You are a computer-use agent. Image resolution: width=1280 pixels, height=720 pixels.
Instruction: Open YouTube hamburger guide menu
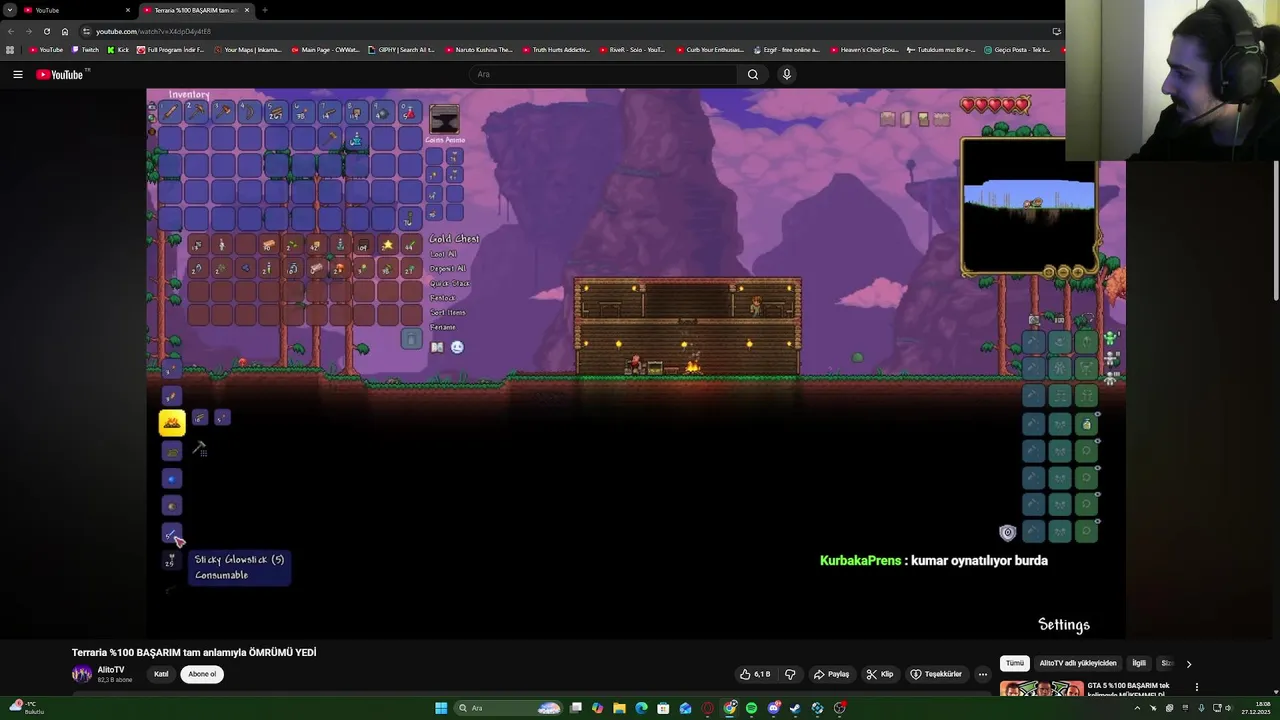[18, 74]
